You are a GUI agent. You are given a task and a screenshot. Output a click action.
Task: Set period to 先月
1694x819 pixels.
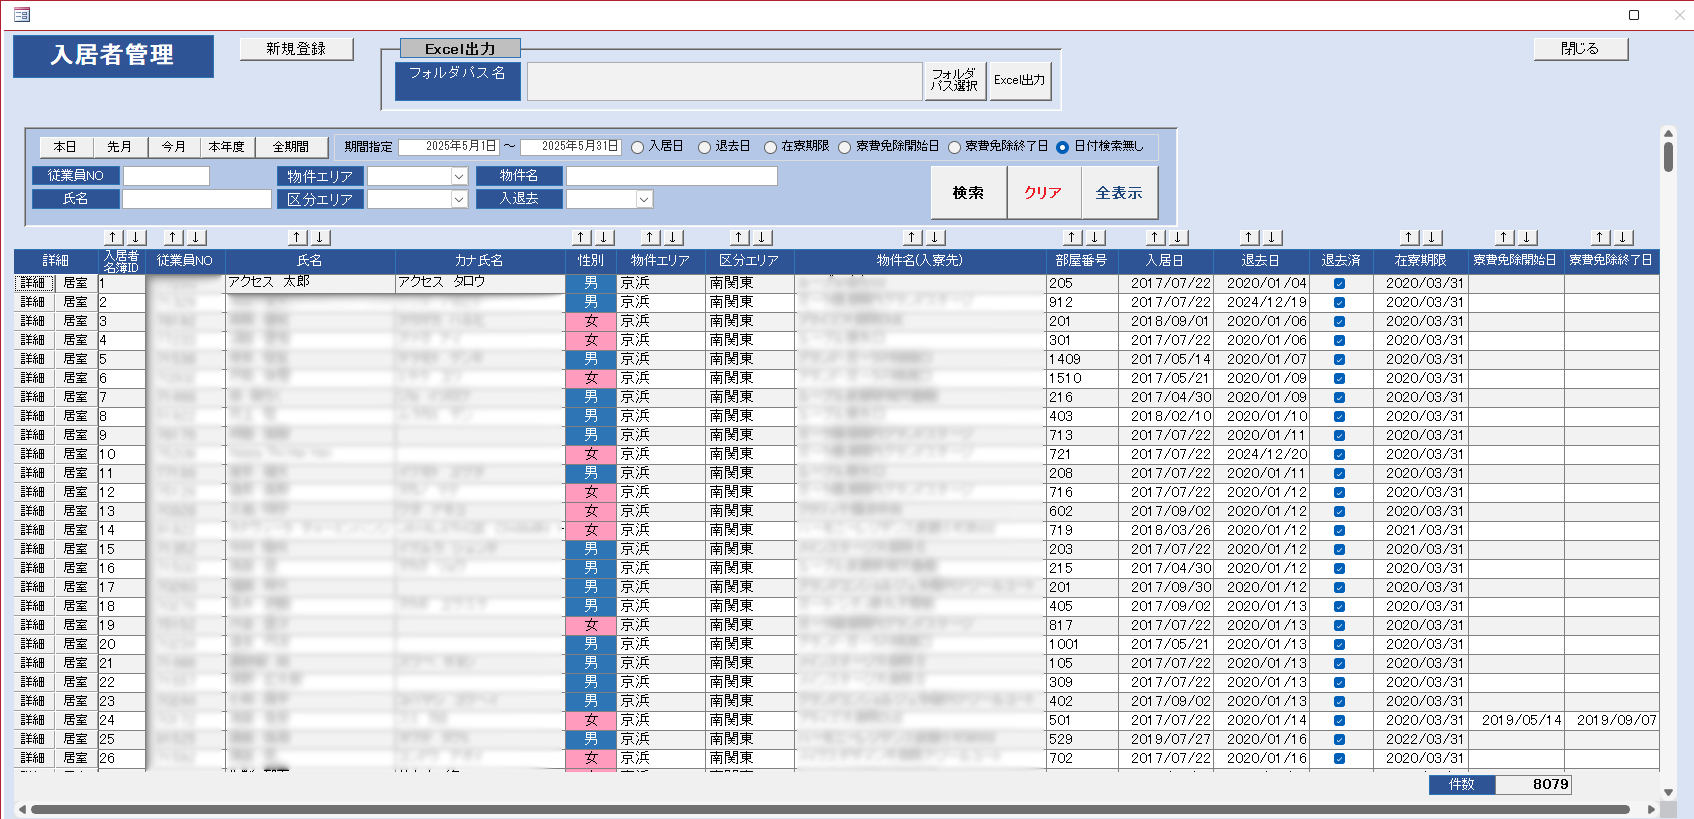[119, 147]
